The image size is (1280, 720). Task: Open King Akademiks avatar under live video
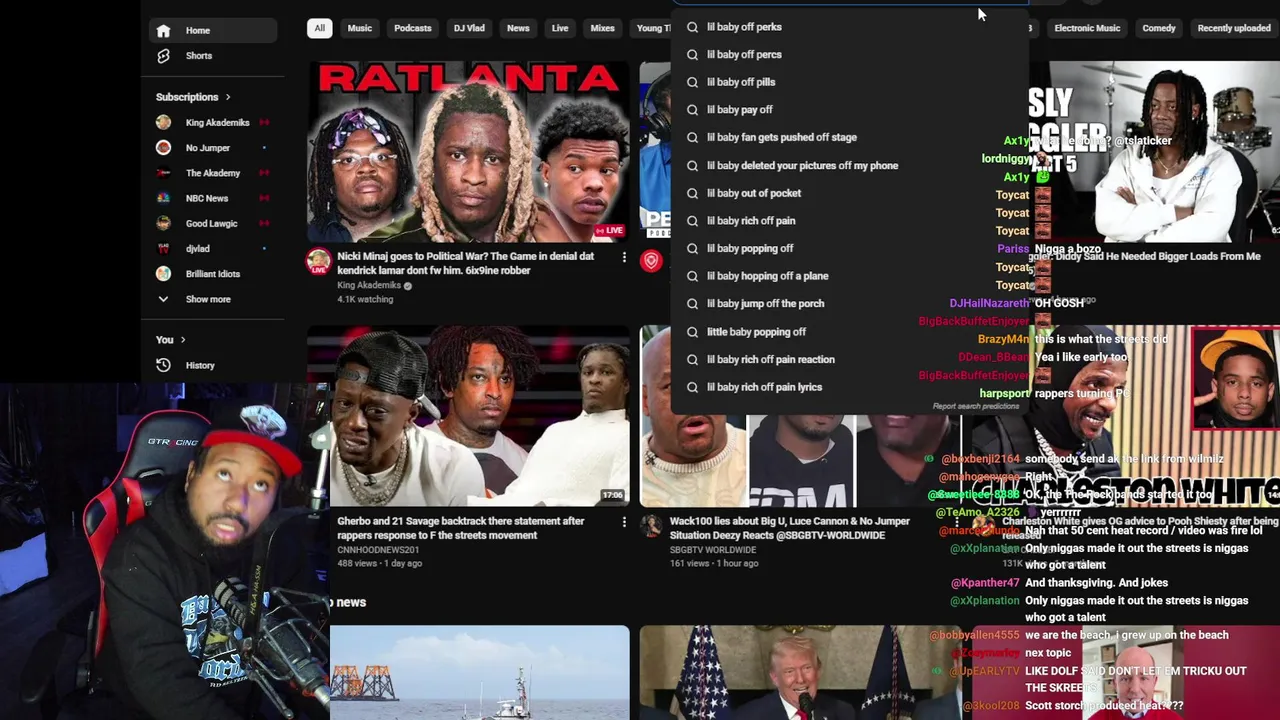[318, 262]
